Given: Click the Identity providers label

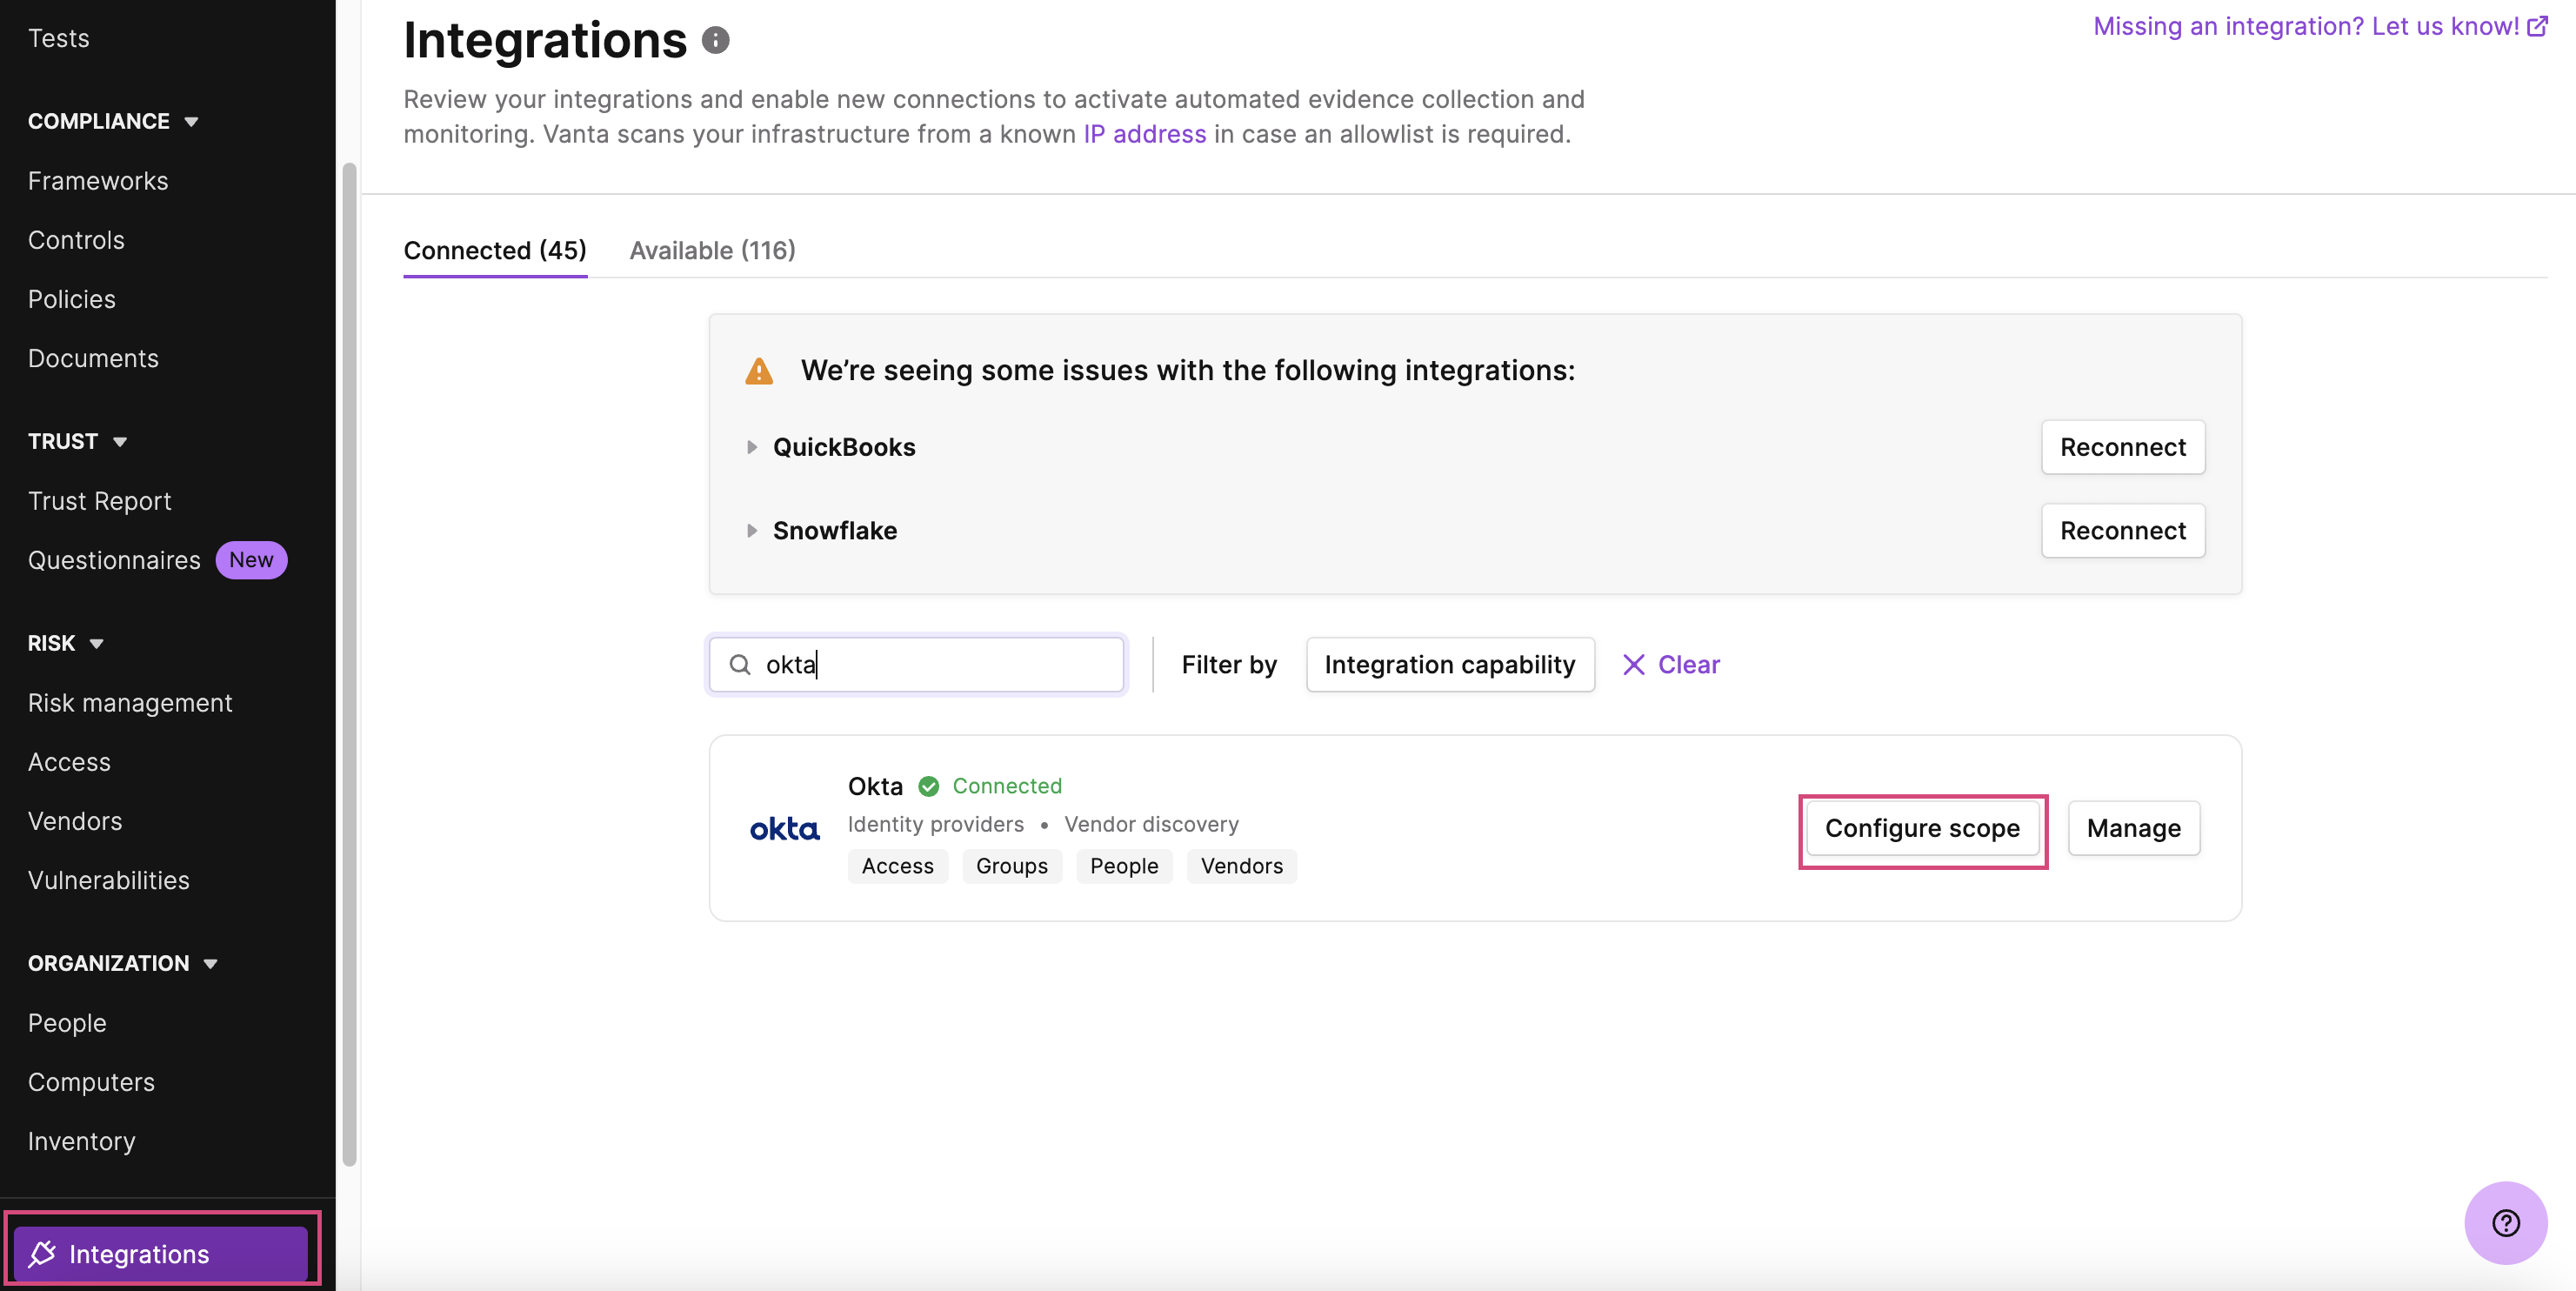Looking at the screenshot, I should 935,824.
